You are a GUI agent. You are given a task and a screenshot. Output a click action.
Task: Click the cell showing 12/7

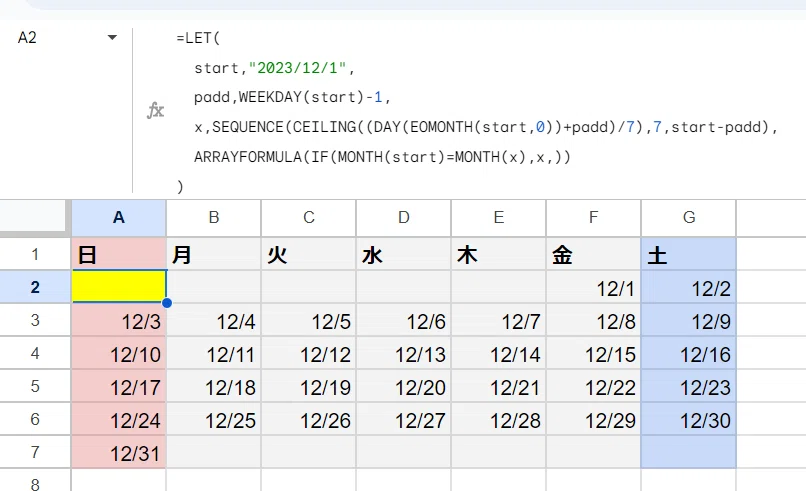[x=499, y=320]
